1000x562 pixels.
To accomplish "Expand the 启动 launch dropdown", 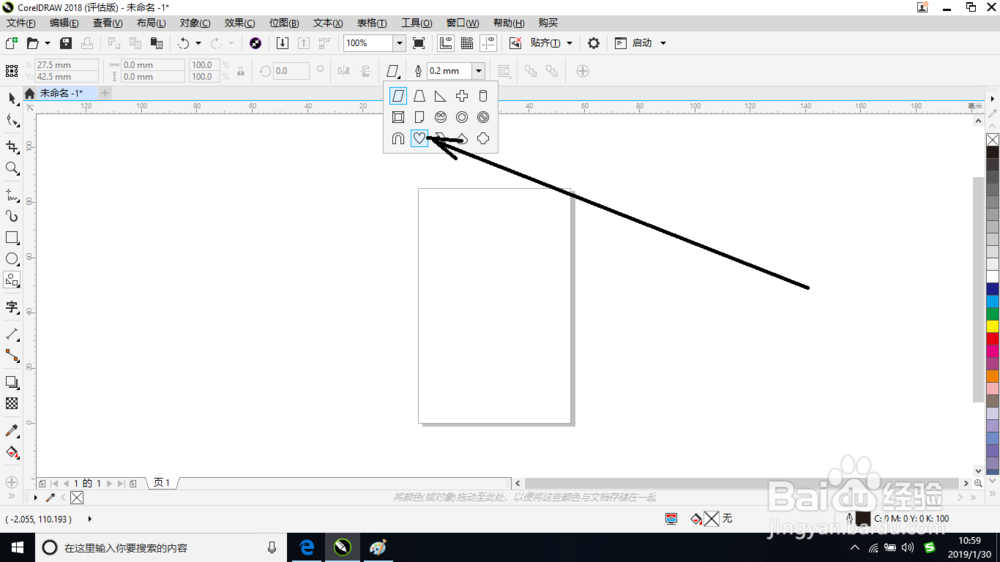I will click(x=663, y=43).
